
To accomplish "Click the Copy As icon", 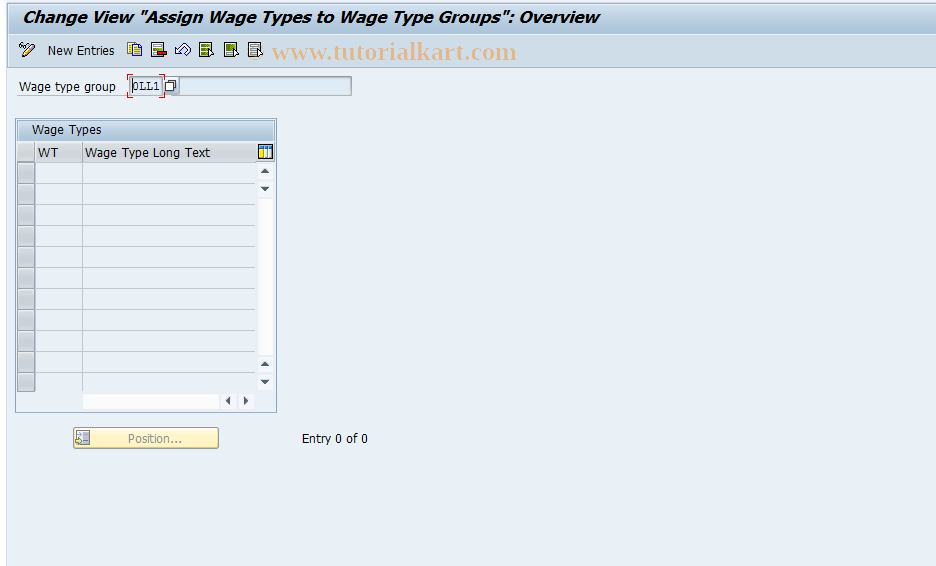I will (134, 50).
